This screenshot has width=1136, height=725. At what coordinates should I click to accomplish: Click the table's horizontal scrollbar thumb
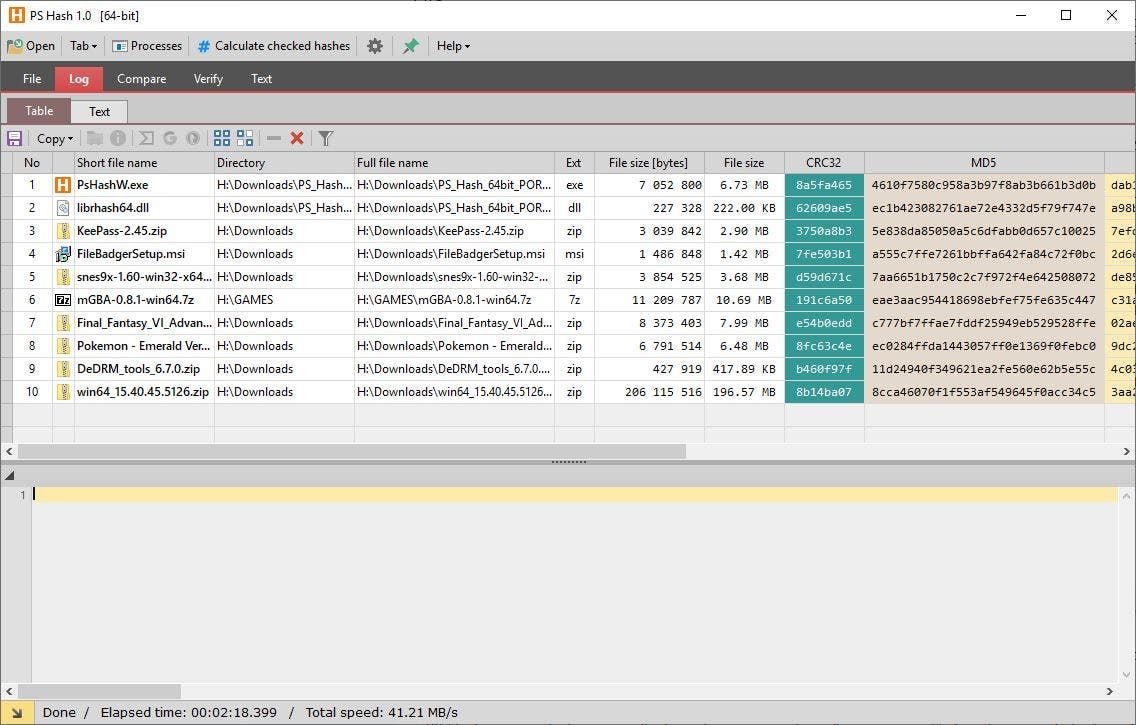351,451
